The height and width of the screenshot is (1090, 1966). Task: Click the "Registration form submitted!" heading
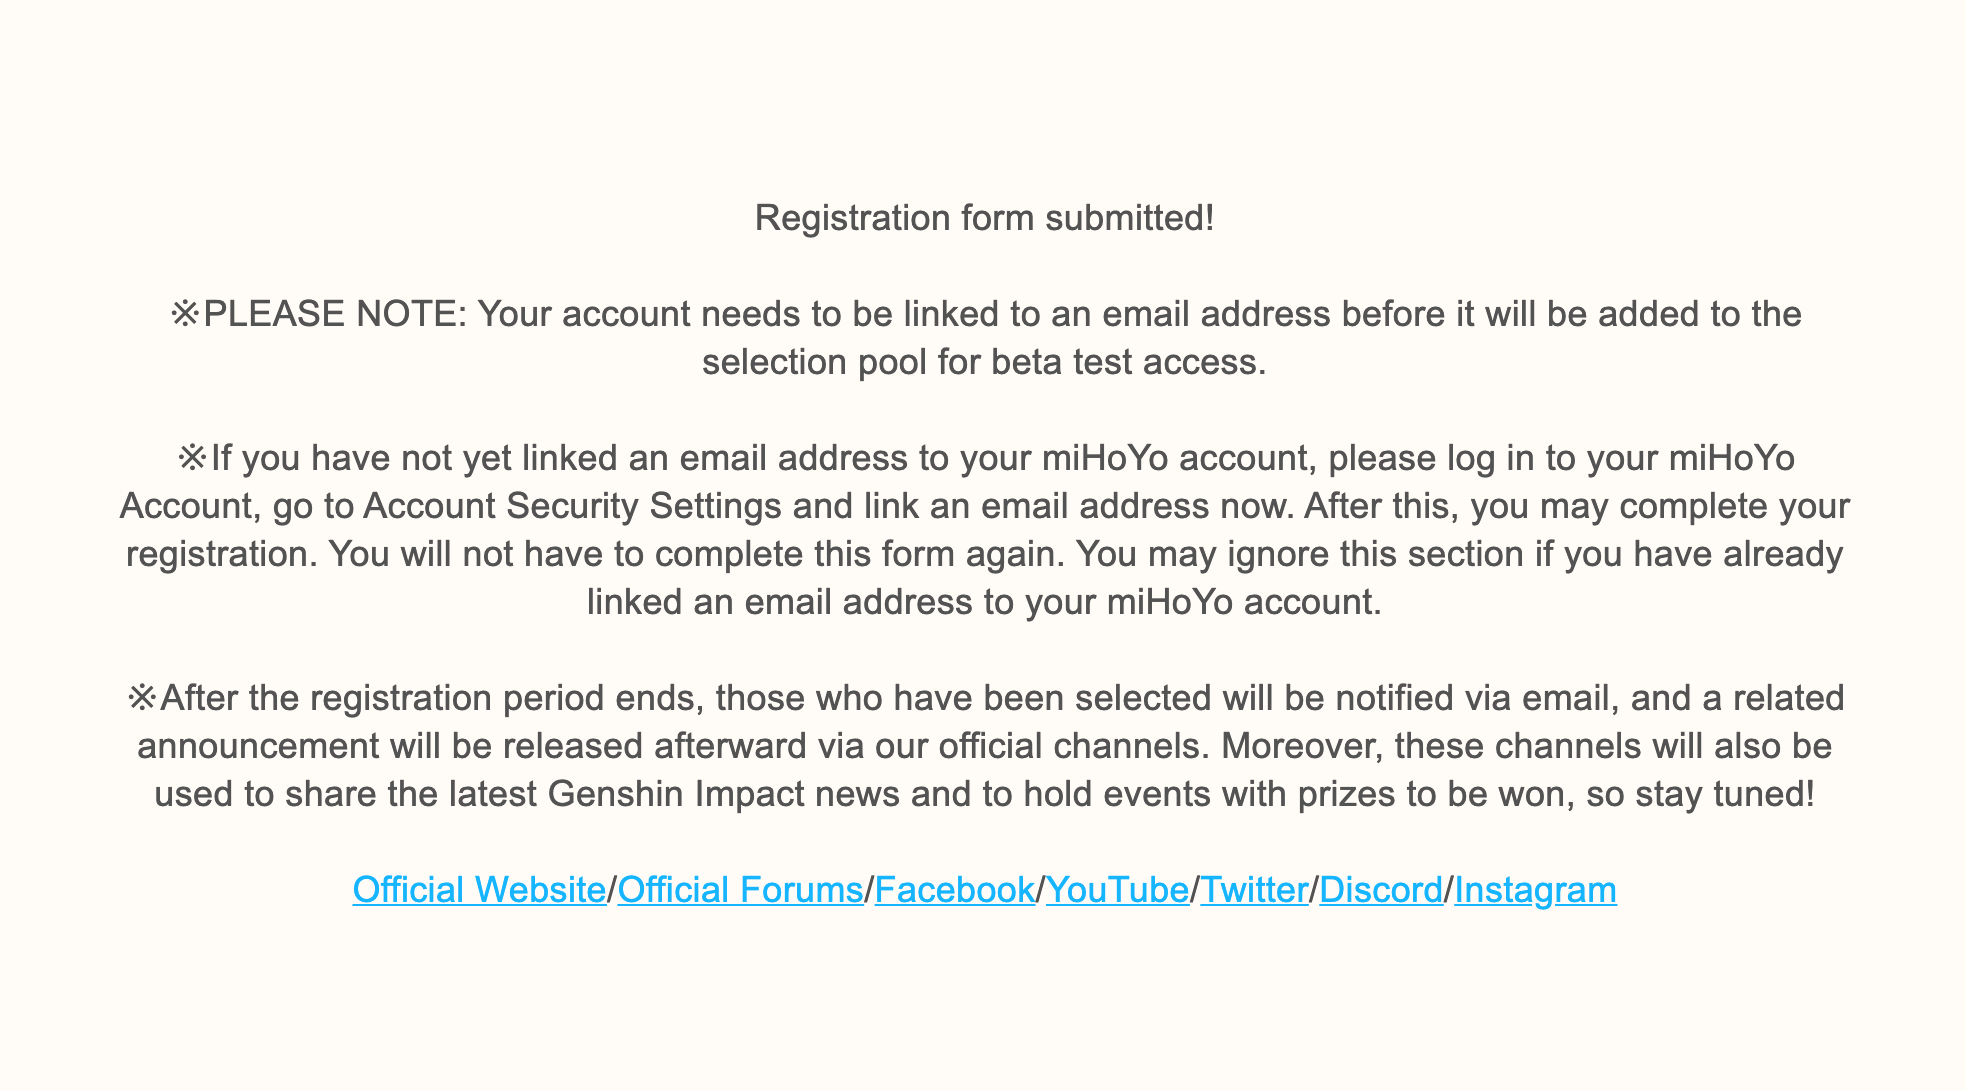pyautogui.click(x=984, y=218)
